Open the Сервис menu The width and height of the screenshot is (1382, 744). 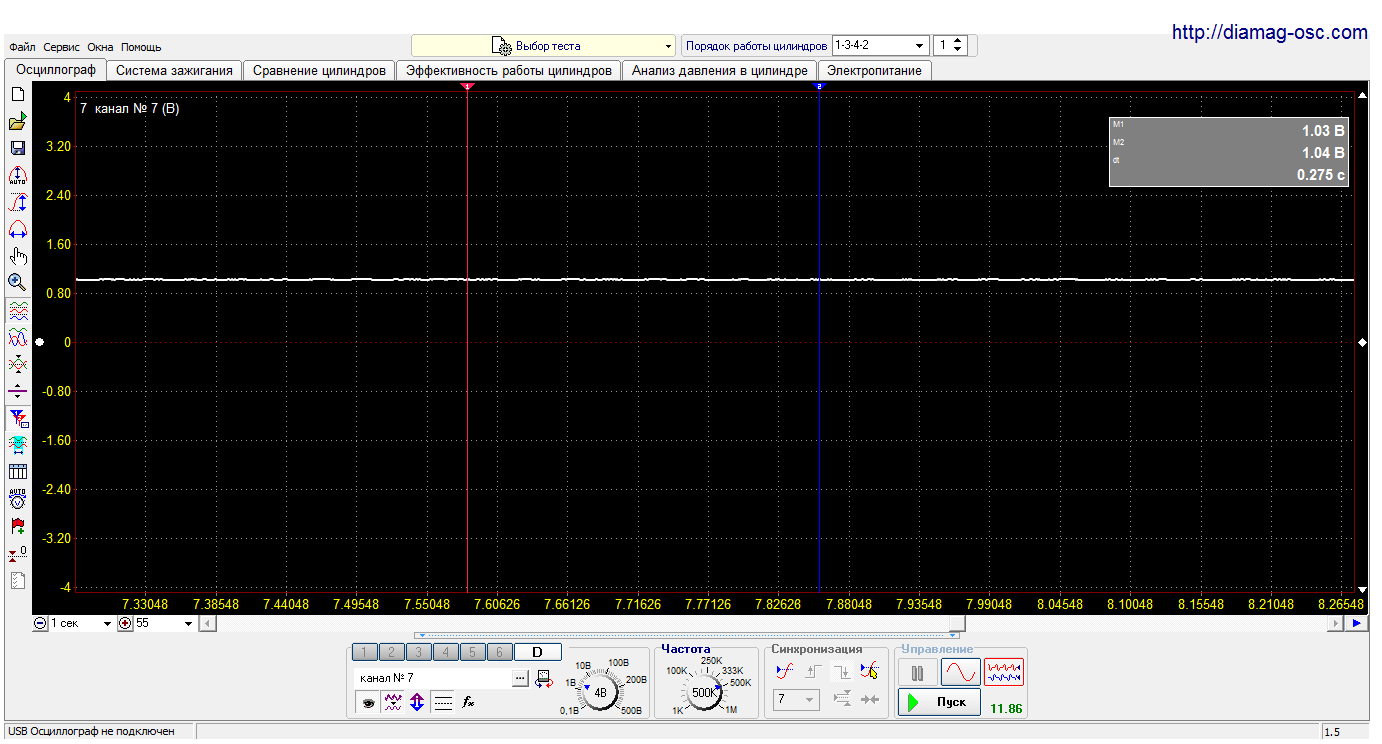[62, 47]
